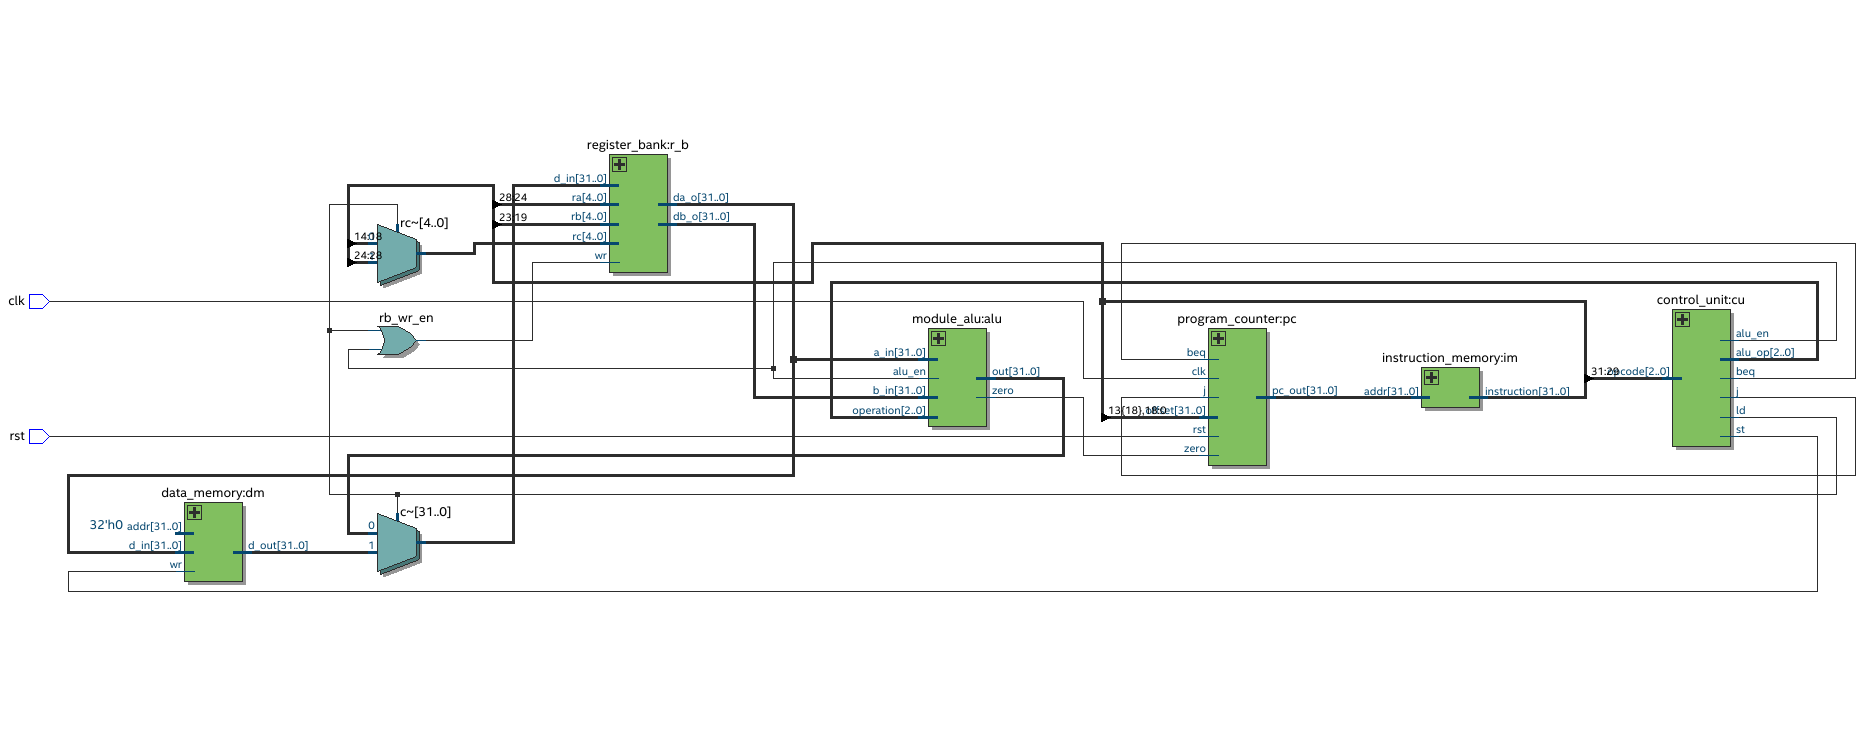Viewport: 1866px width, 743px height.
Task: Expand the register_bank:r_b module plus icon
Action: coord(620,165)
